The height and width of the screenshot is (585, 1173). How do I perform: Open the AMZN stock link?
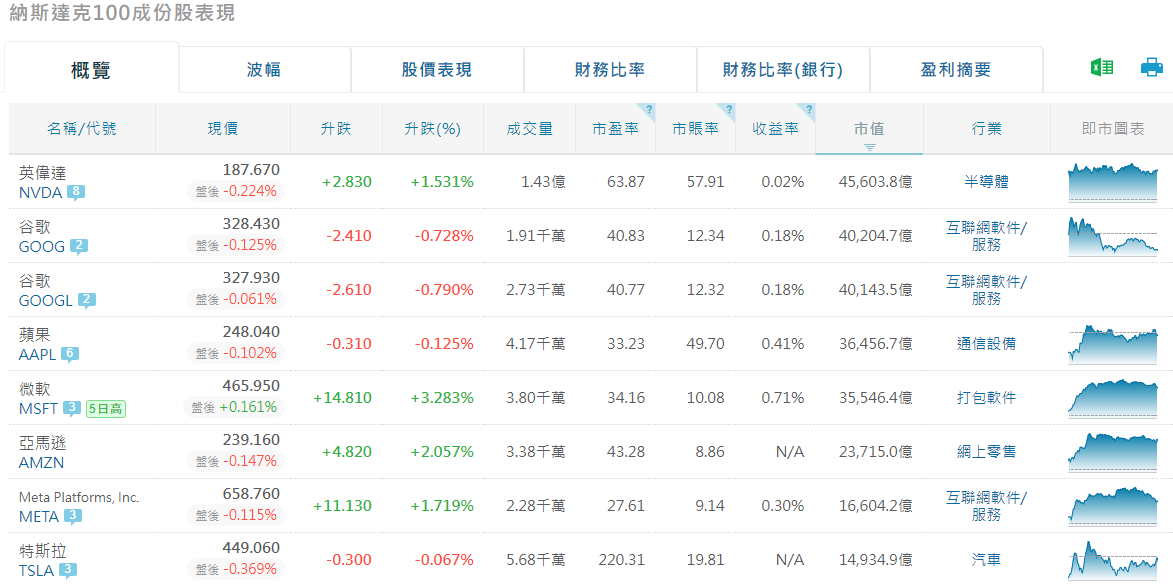41,462
